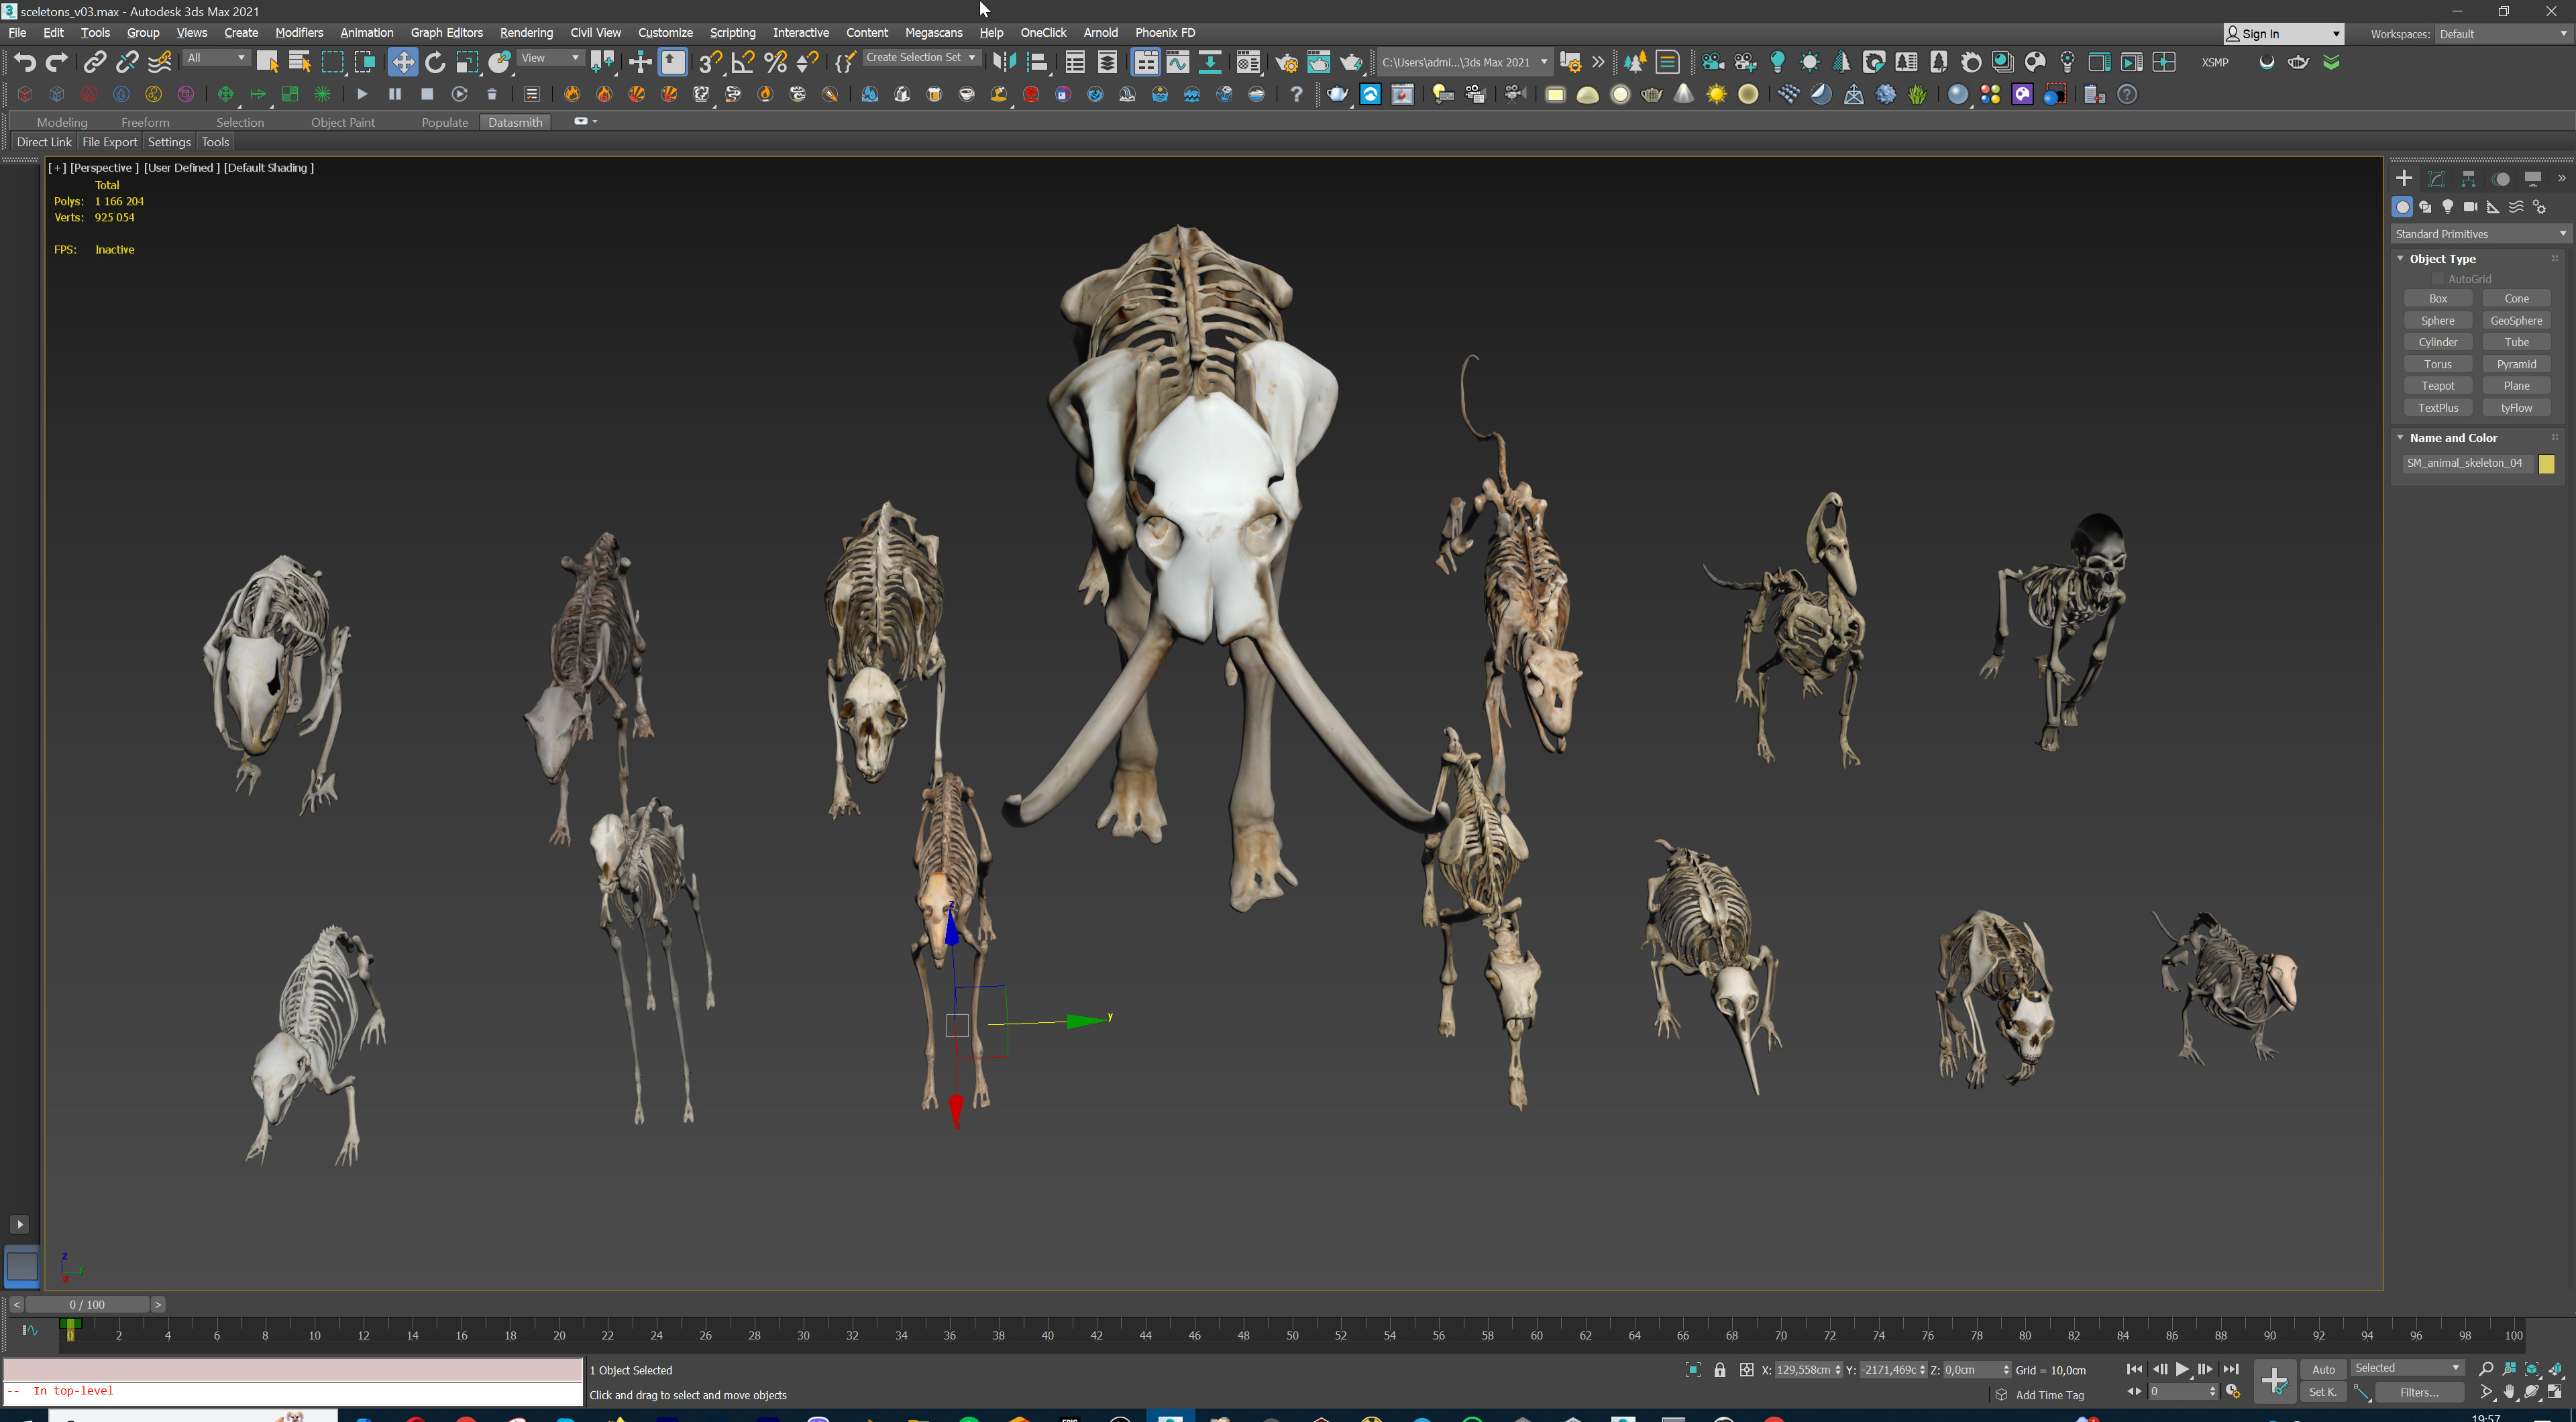Open Select by Name list

coord(299,62)
